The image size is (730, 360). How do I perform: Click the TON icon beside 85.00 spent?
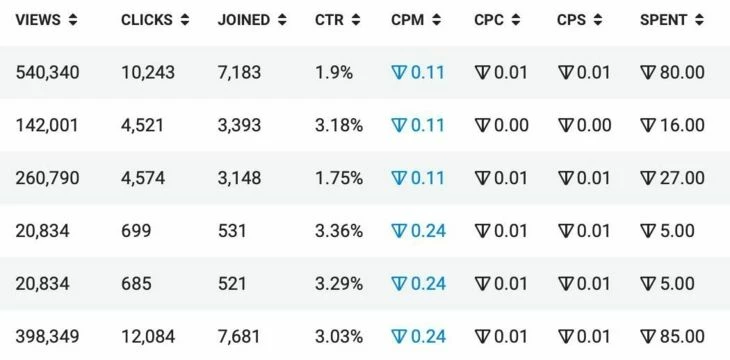(x=648, y=336)
